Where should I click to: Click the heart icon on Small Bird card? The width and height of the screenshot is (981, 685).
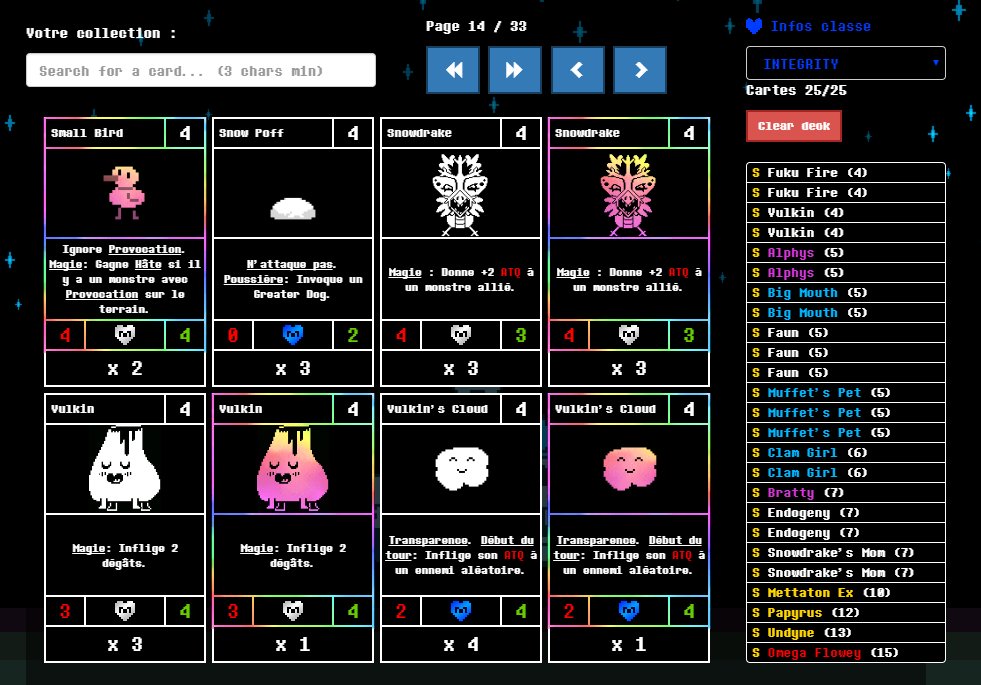[x=125, y=335]
